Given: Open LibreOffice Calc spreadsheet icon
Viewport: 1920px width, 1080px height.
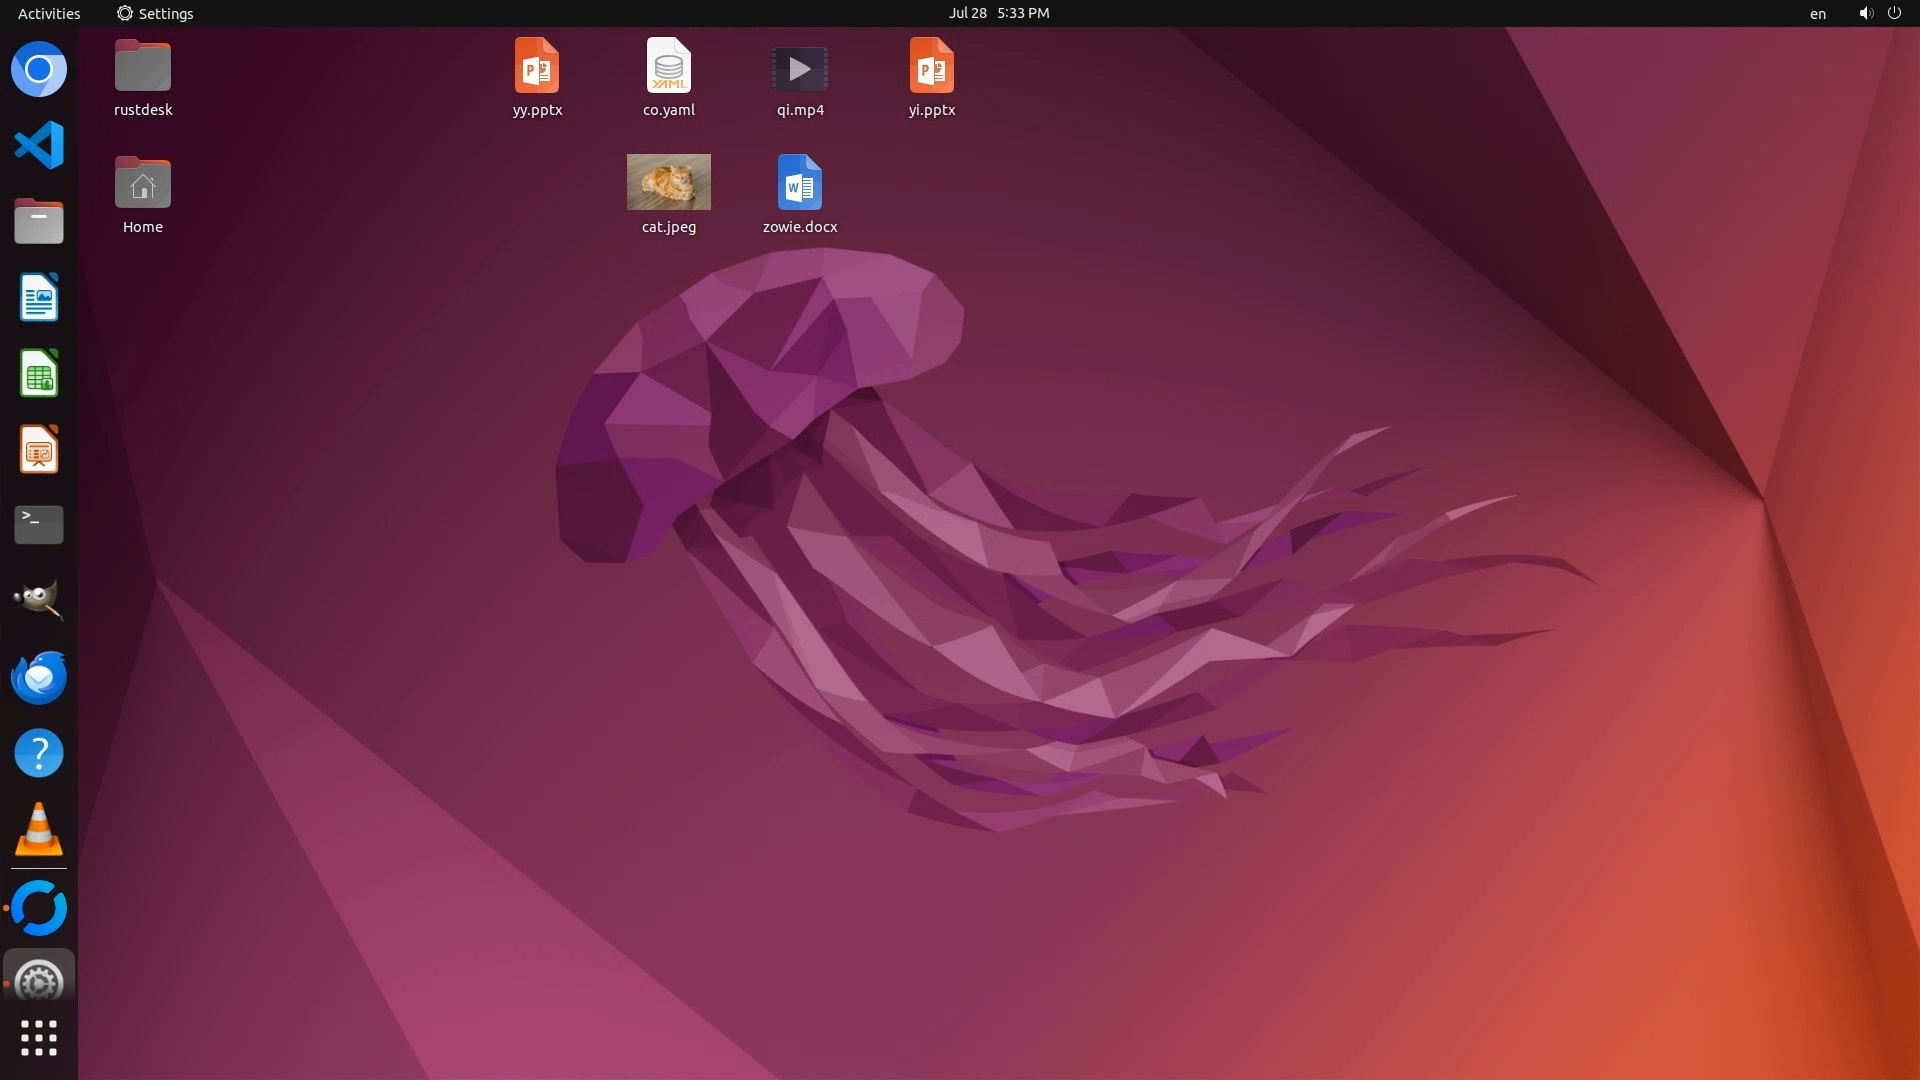Looking at the screenshot, I should pyautogui.click(x=39, y=373).
